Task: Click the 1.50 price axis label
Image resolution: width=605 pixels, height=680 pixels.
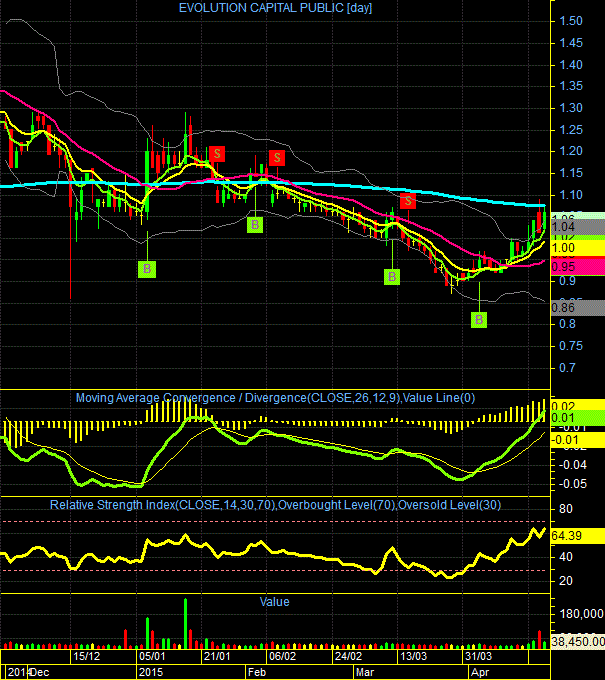Action: [571, 21]
